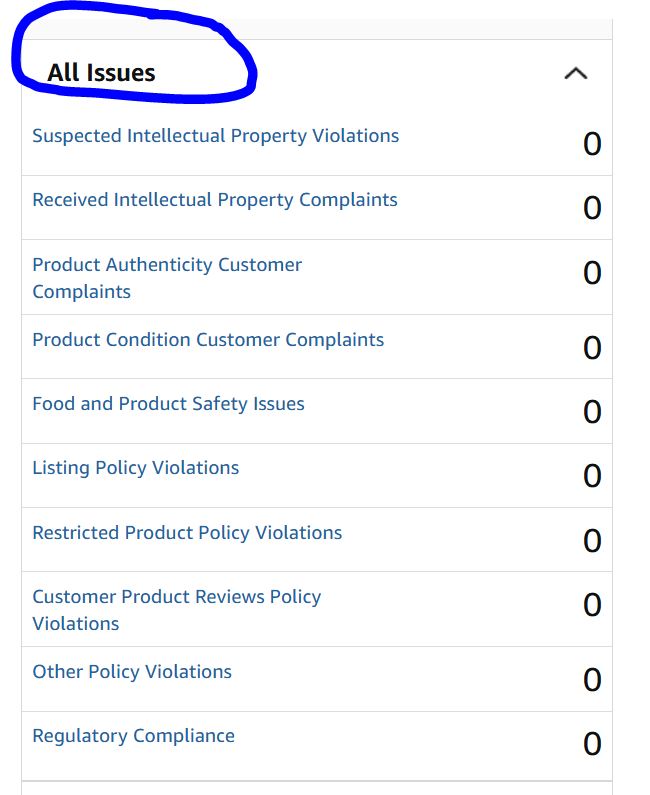Screen dimensions: 650x795
Task: Click the Food and Product Safety count
Action: coord(592,411)
